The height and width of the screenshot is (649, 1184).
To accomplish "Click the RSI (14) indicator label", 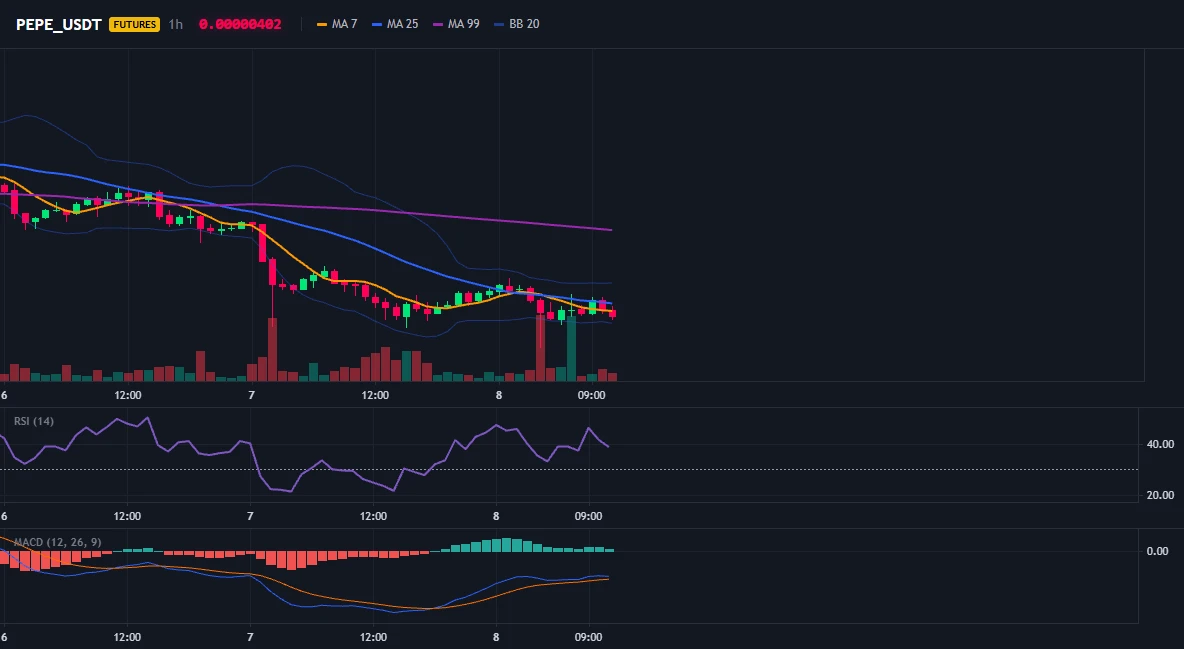I will coord(34,421).
